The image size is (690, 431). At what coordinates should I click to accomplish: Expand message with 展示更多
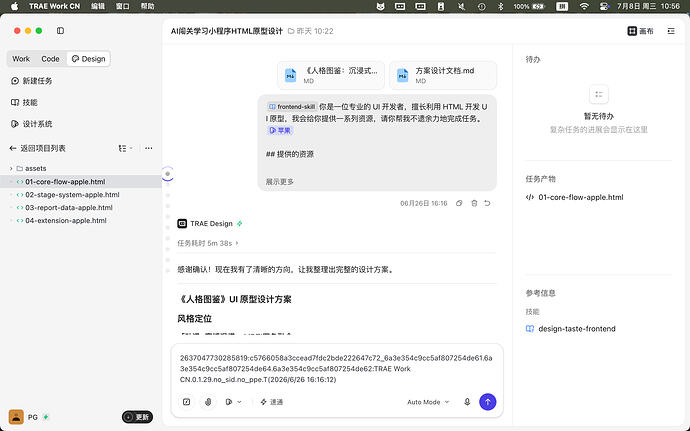(x=280, y=182)
